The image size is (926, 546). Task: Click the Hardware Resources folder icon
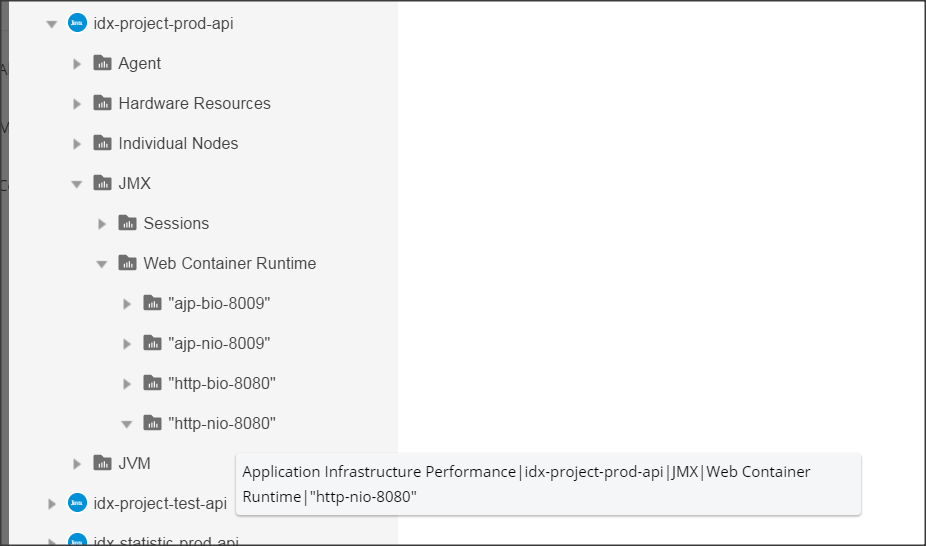coord(102,103)
